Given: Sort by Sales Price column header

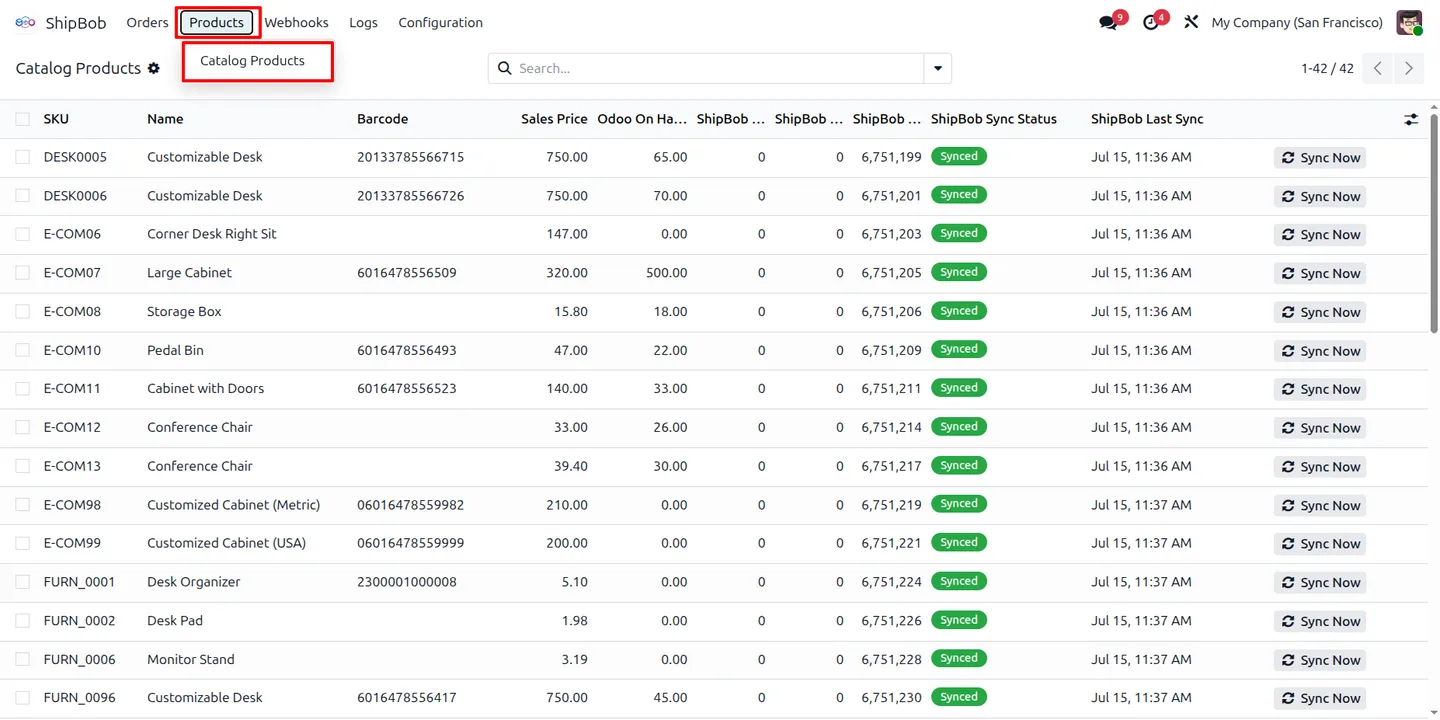Looking at the screenshot, I should click(554, 119).
